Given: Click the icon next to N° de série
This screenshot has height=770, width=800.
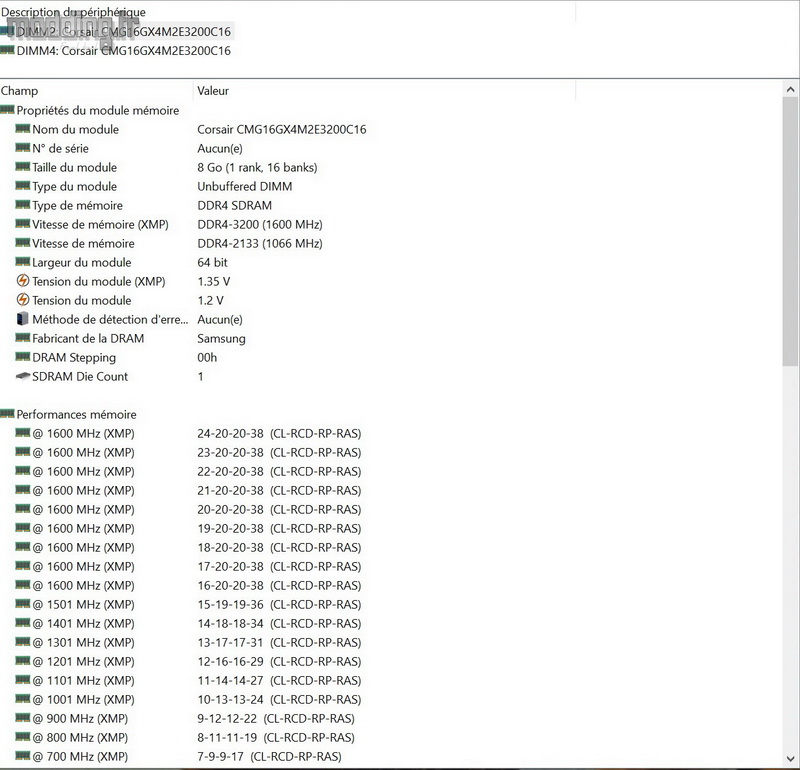Looking at the screenshot, I should point(22,147).
